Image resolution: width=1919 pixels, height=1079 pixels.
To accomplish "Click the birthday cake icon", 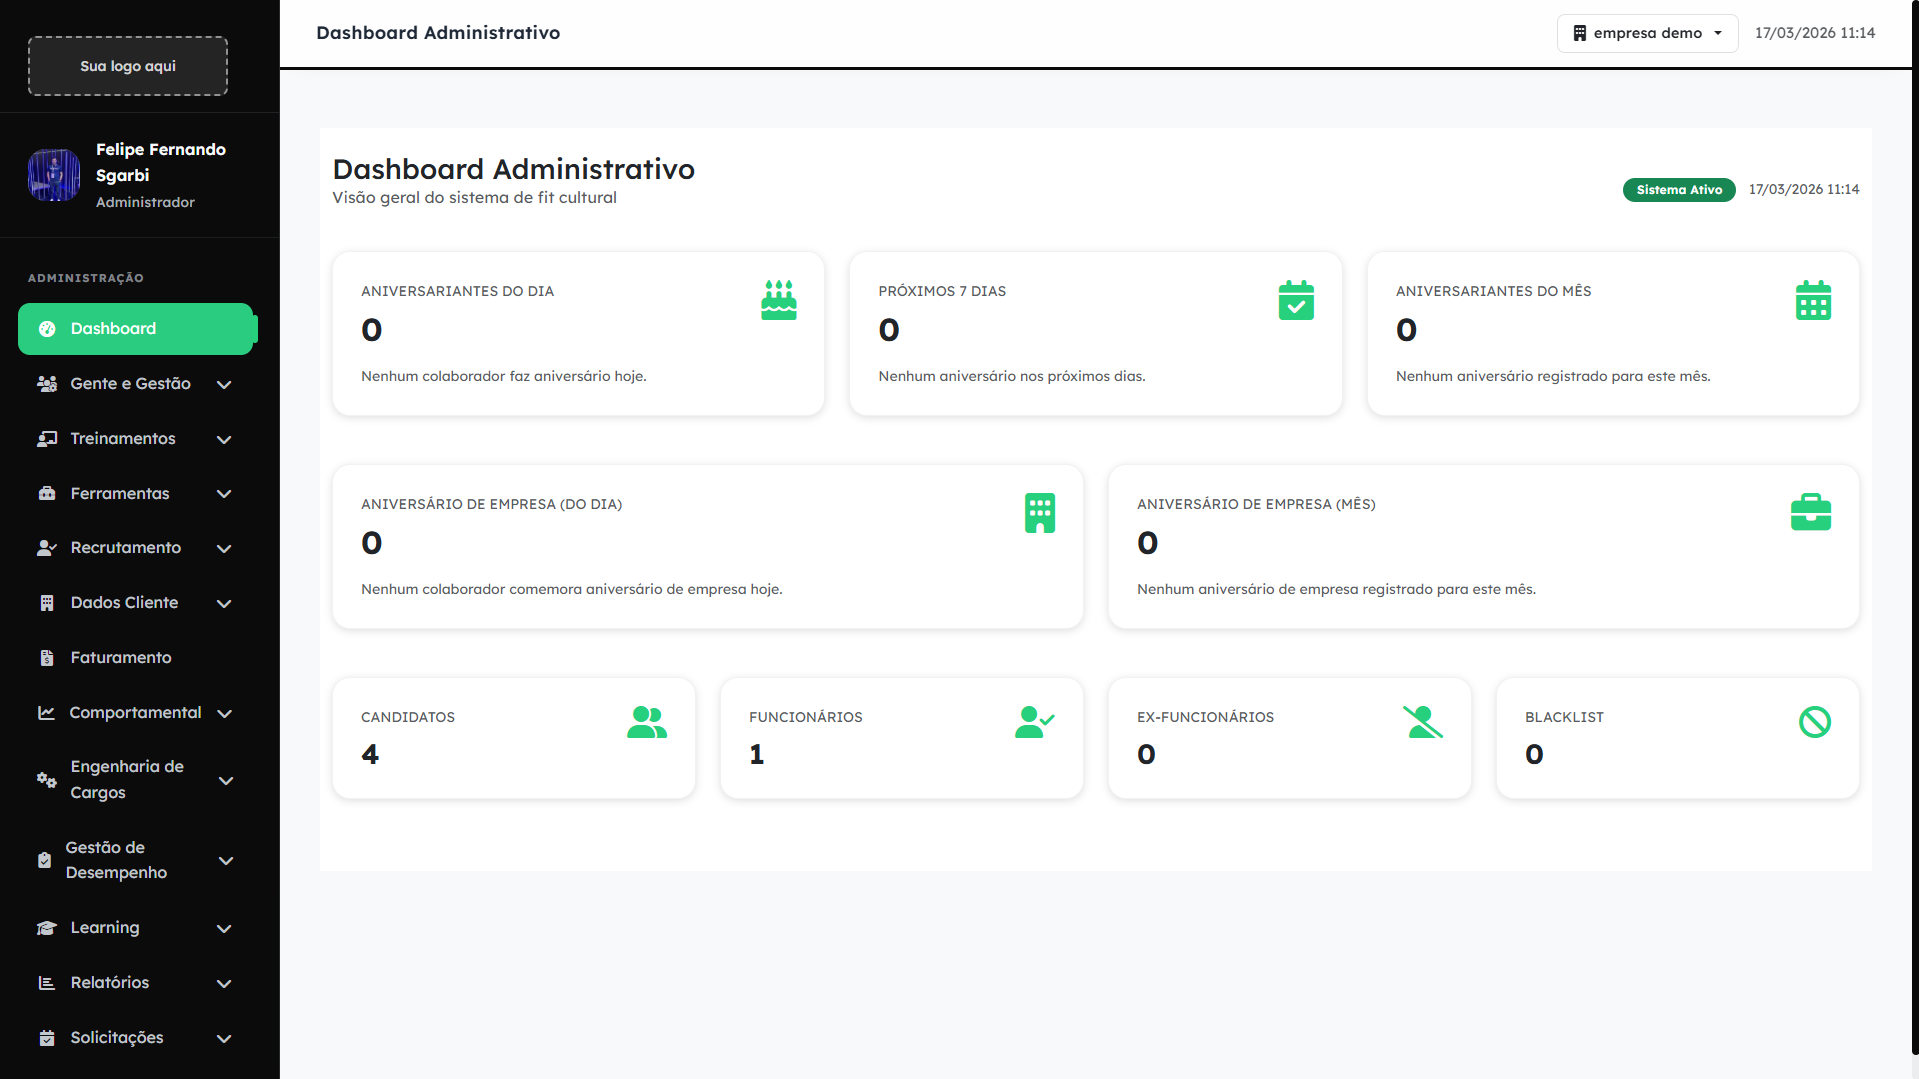I will [778, 300].
